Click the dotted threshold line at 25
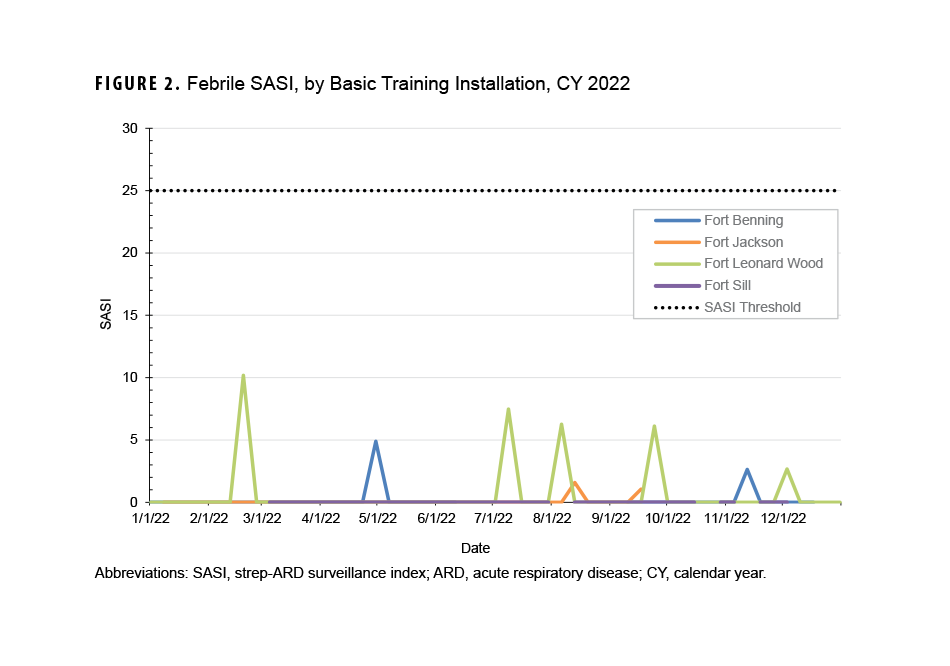950x666 pixels. (400, 190)
